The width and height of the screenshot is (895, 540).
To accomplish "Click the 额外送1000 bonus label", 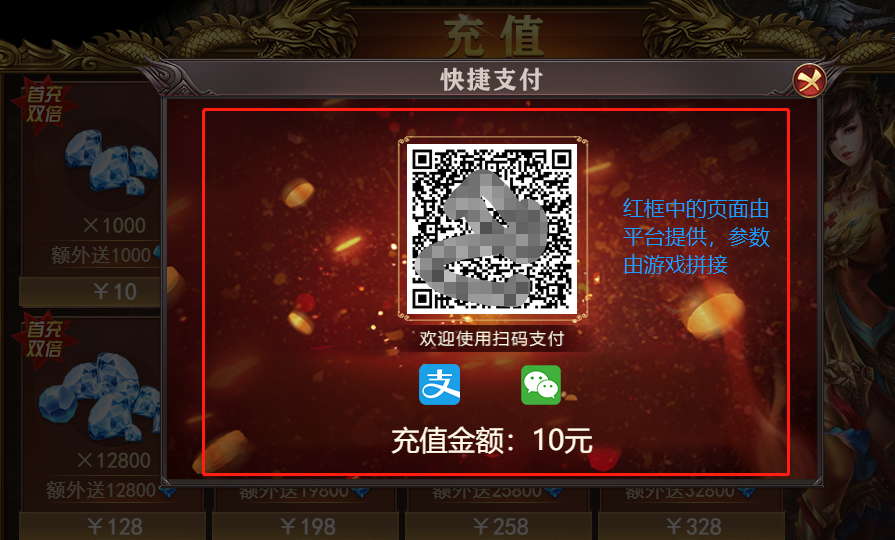I will 102,255.
